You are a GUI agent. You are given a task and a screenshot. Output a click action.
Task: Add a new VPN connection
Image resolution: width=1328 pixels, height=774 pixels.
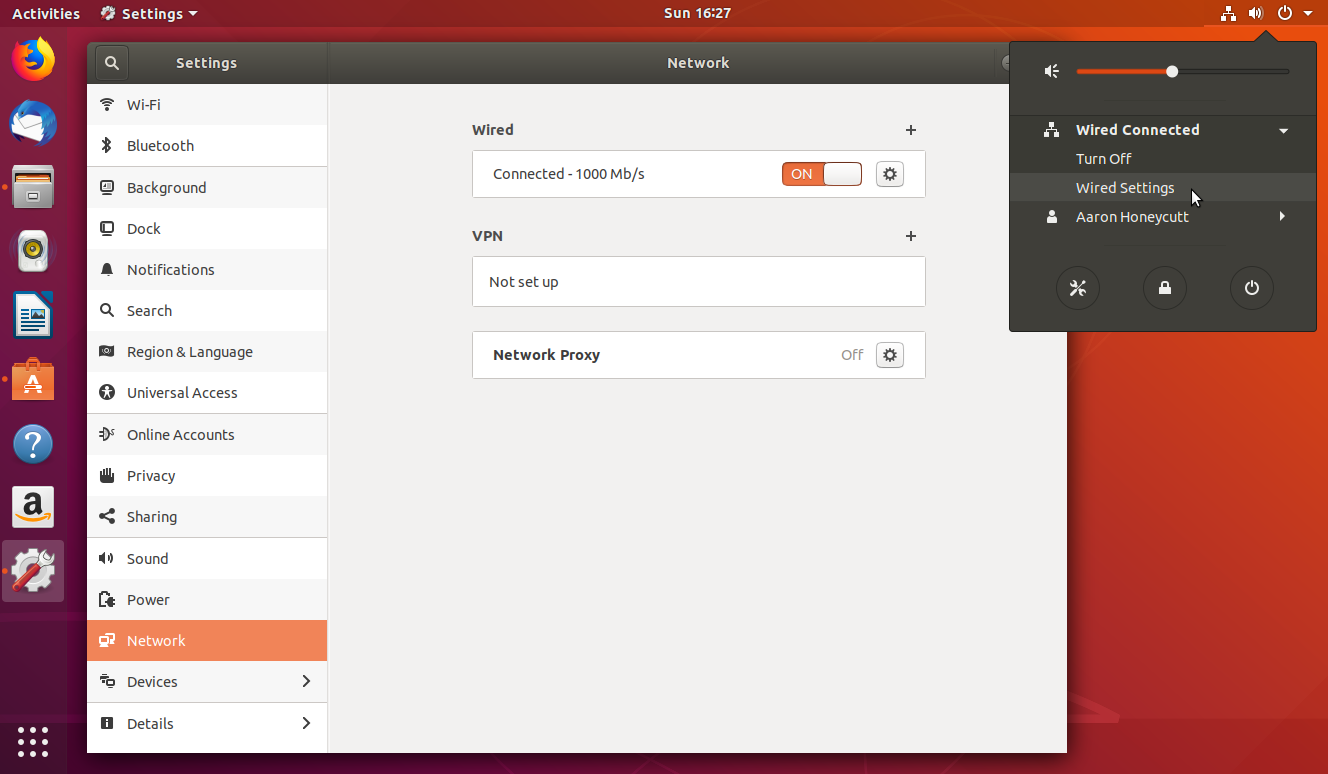910,236
